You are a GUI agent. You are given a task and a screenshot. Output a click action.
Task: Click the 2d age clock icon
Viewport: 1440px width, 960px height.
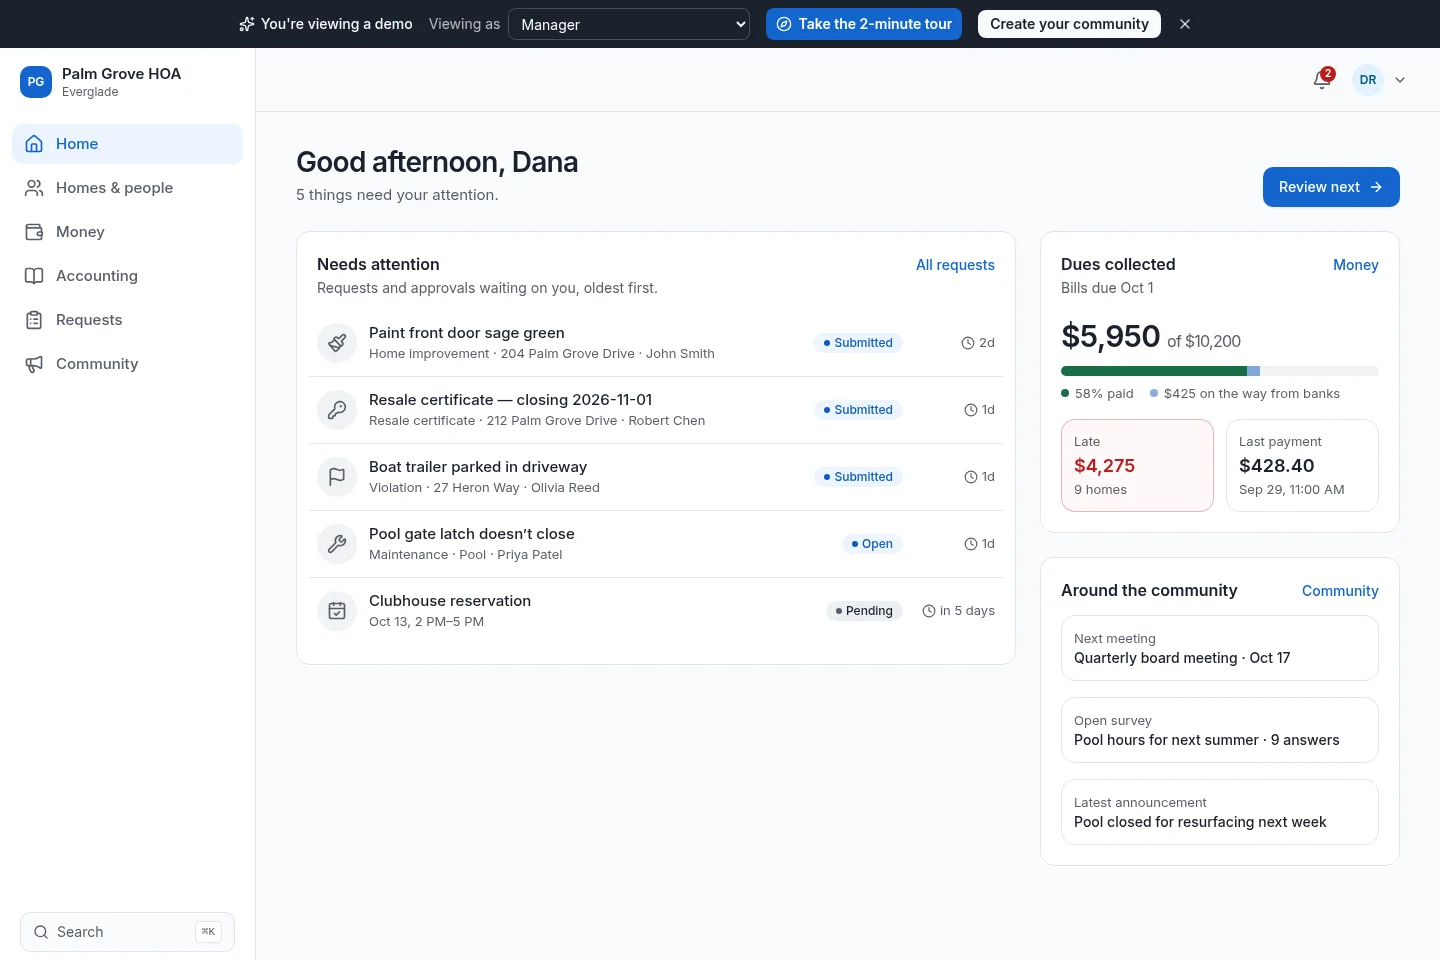(968, 343)
